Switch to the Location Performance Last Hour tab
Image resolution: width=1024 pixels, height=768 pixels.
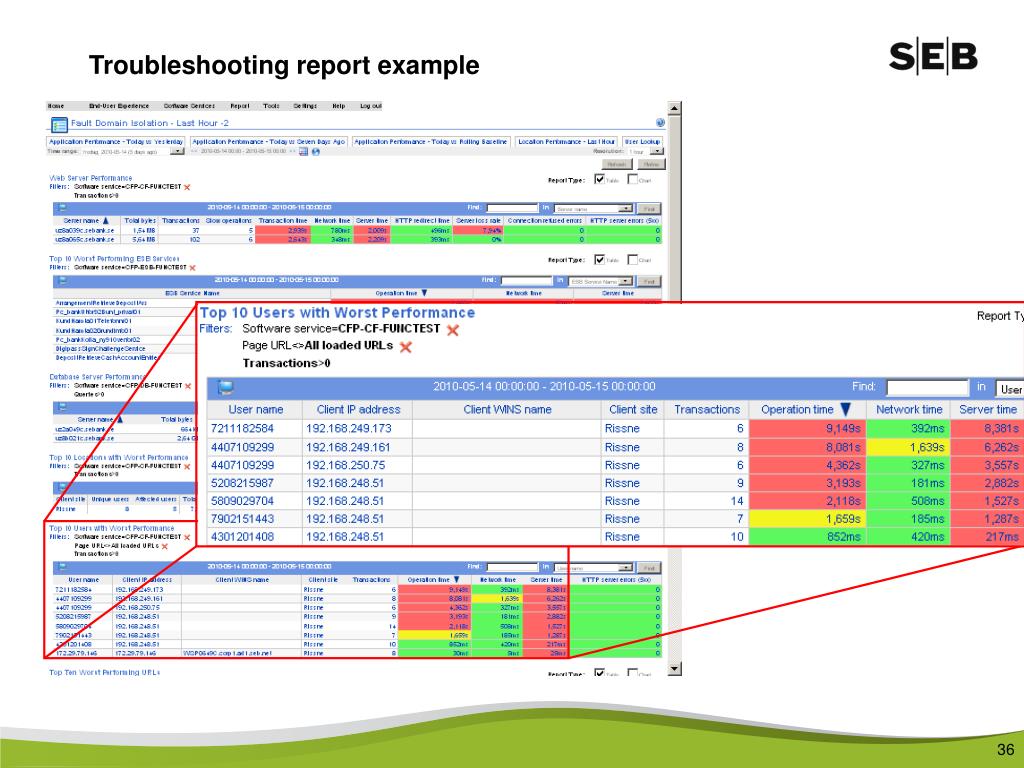point(566,142)
